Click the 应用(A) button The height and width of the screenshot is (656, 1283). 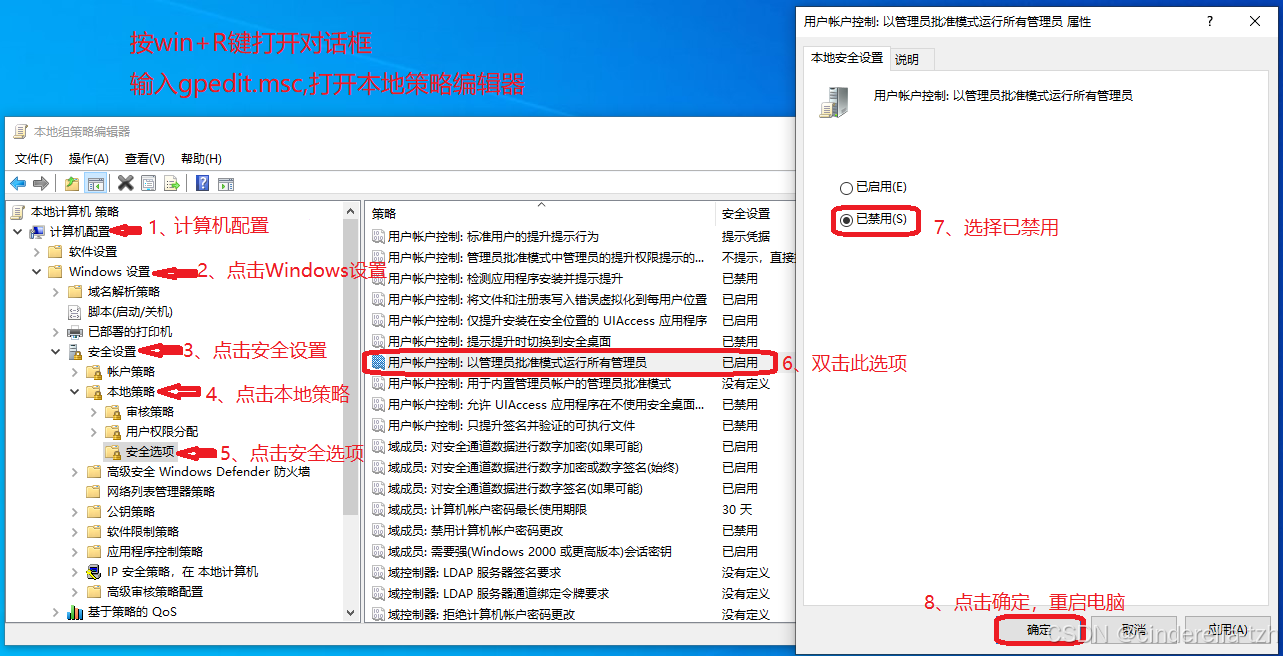click(x=1226, y=630)
